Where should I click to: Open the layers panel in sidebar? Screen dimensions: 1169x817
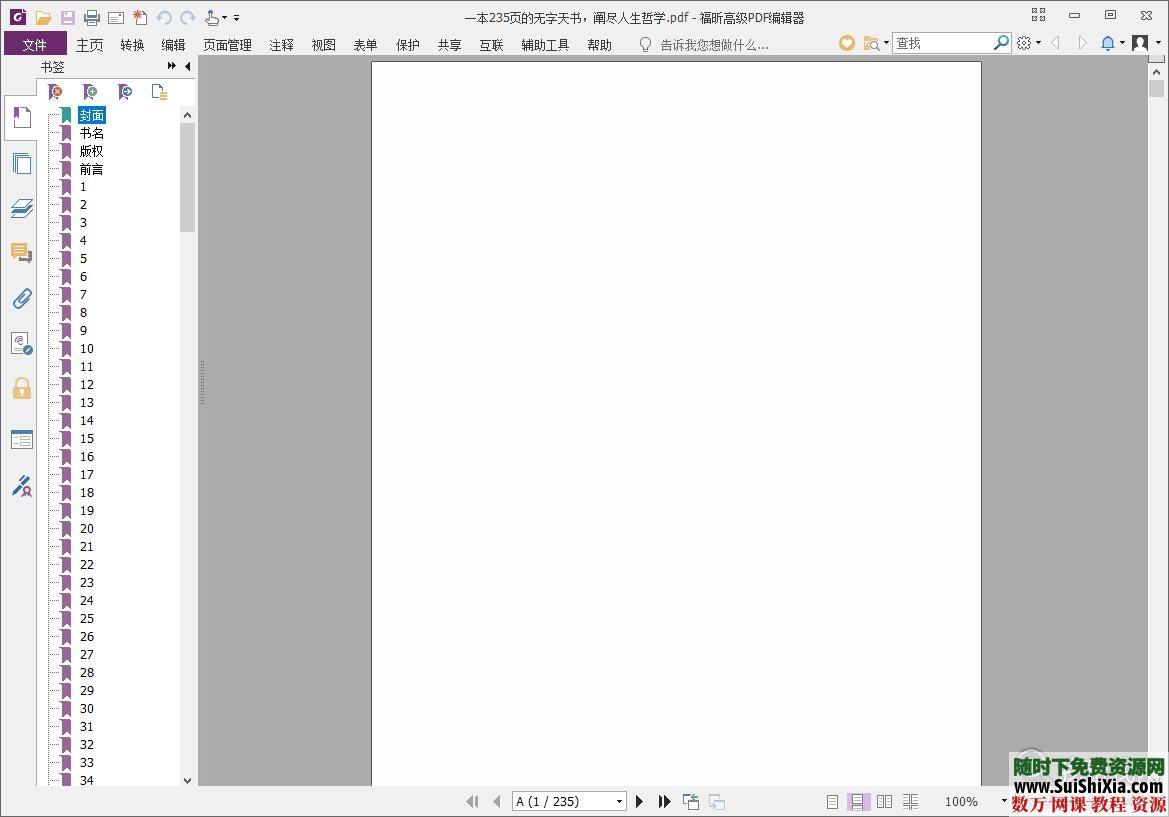pyautogui.click(x=22, y=208)
